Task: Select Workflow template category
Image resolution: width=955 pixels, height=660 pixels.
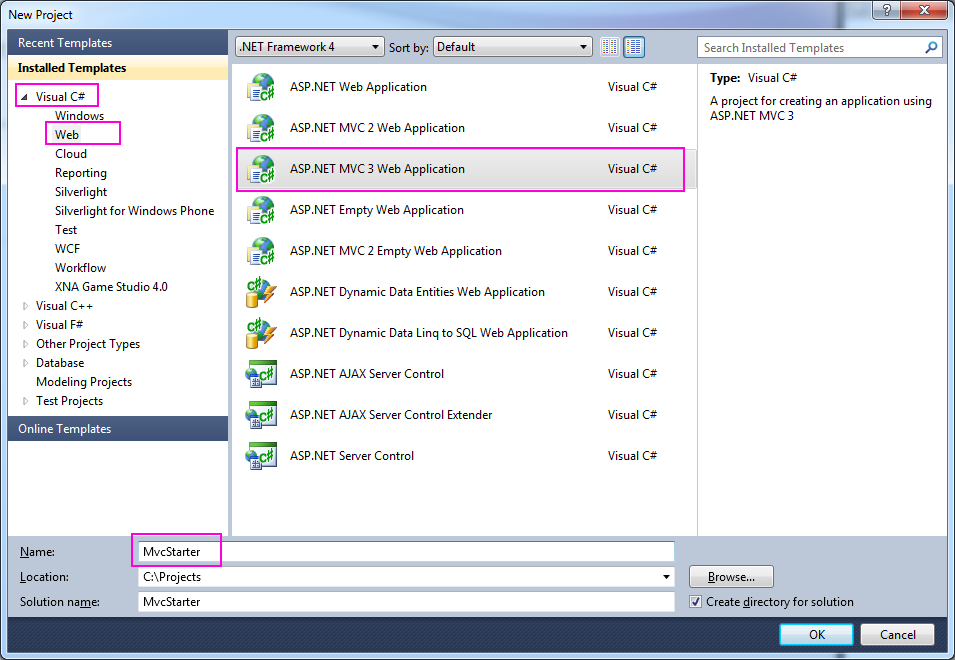Action: click(x=80, y=268)
